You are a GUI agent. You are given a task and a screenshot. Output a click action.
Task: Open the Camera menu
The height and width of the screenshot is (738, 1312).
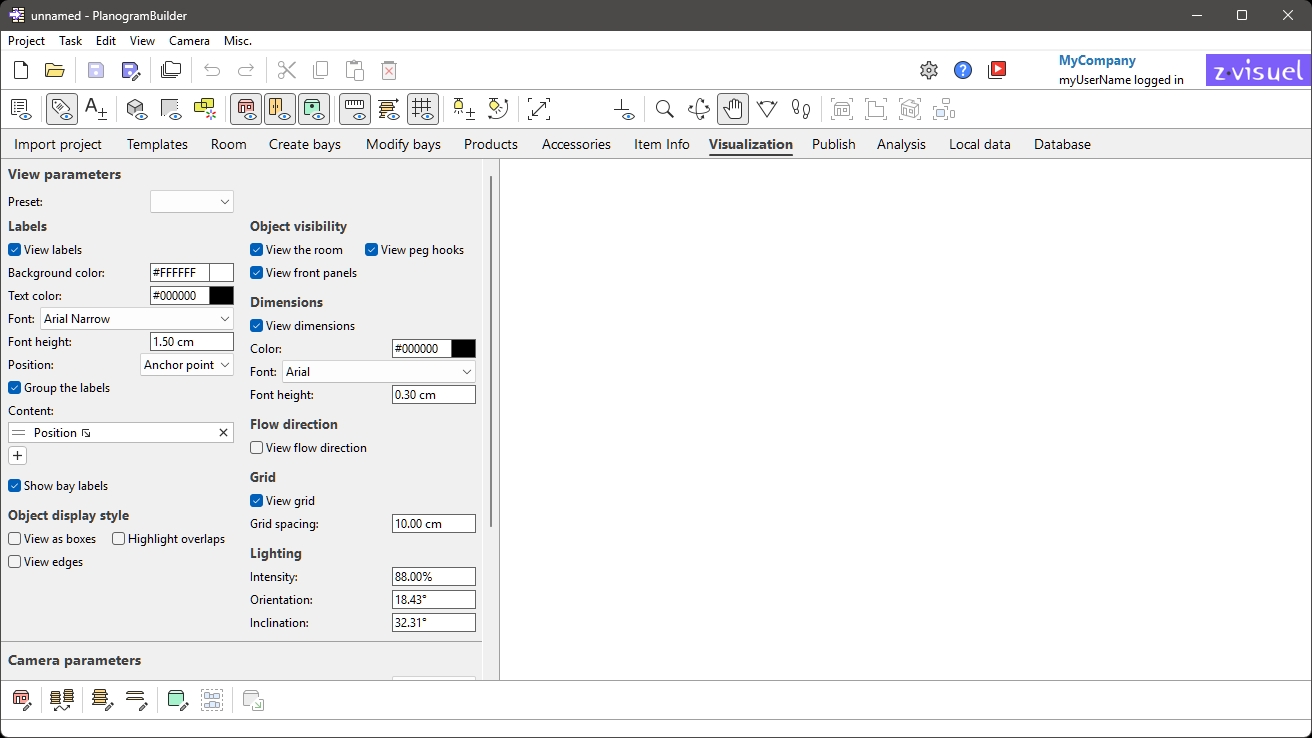point(189,41)
